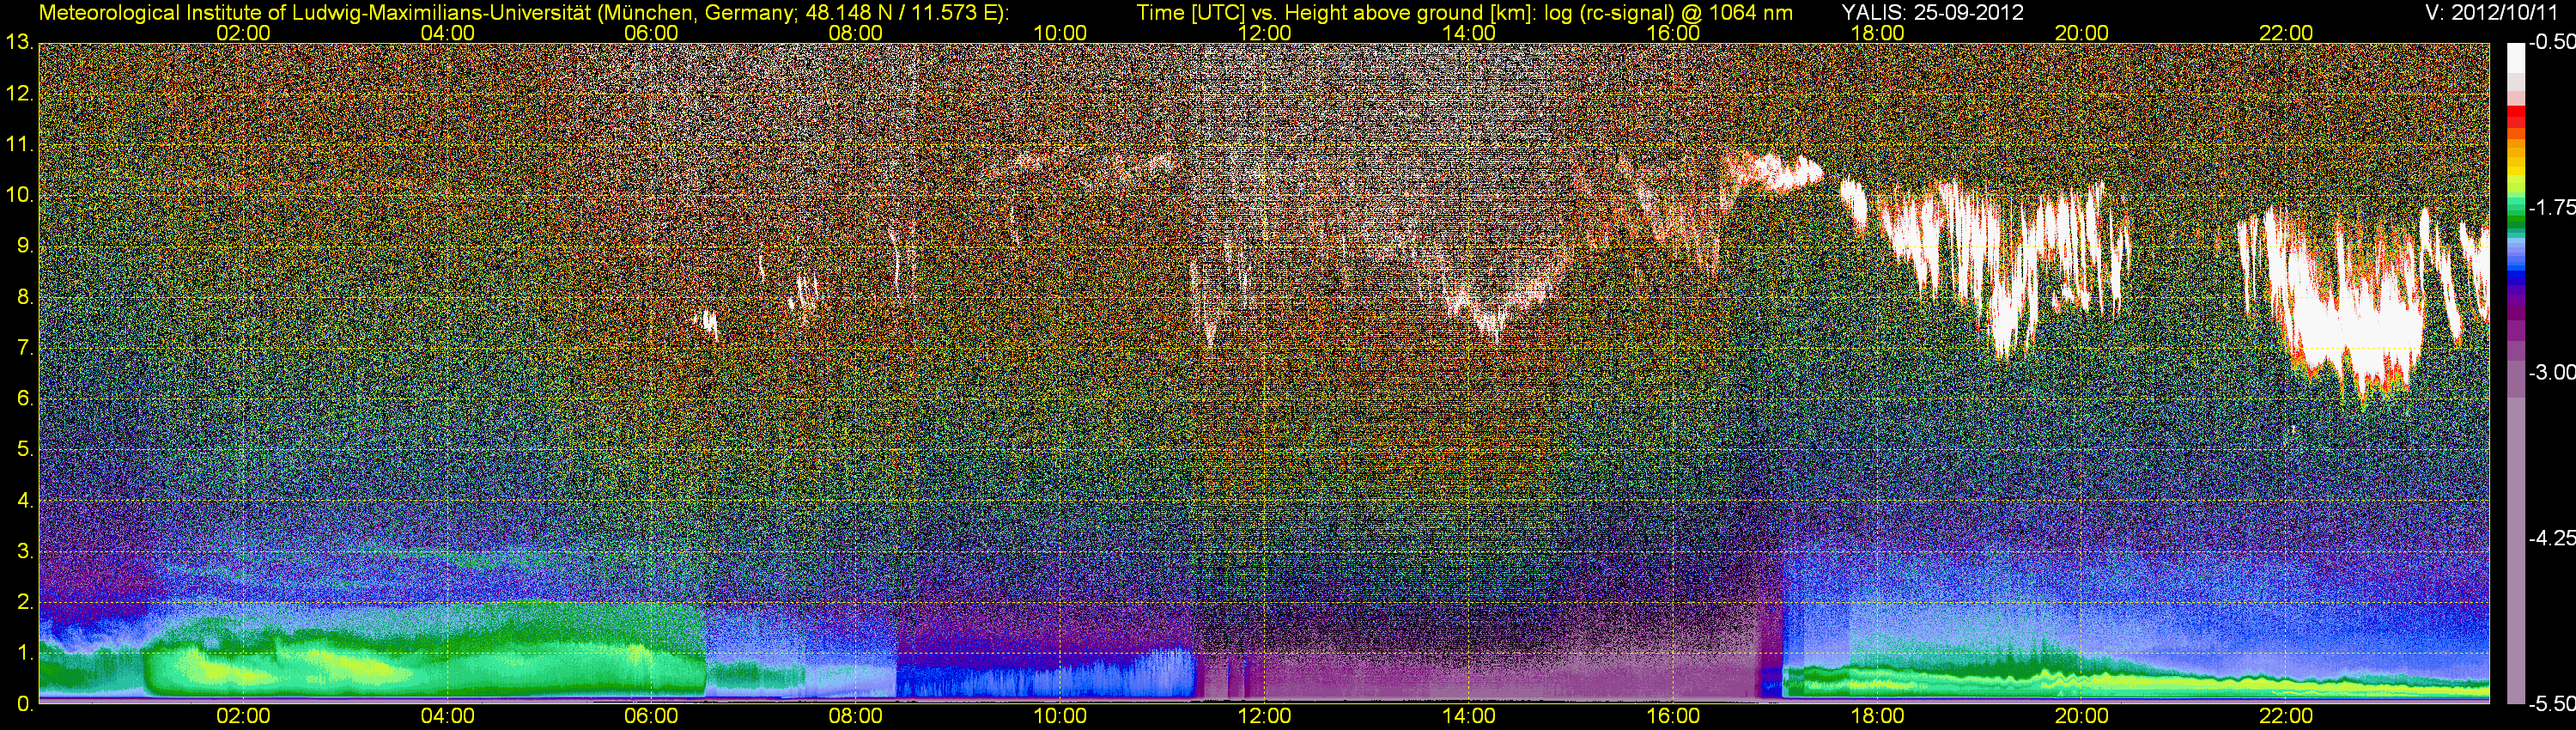Click 20:00 on the lower time axis

click(2082, 717)
